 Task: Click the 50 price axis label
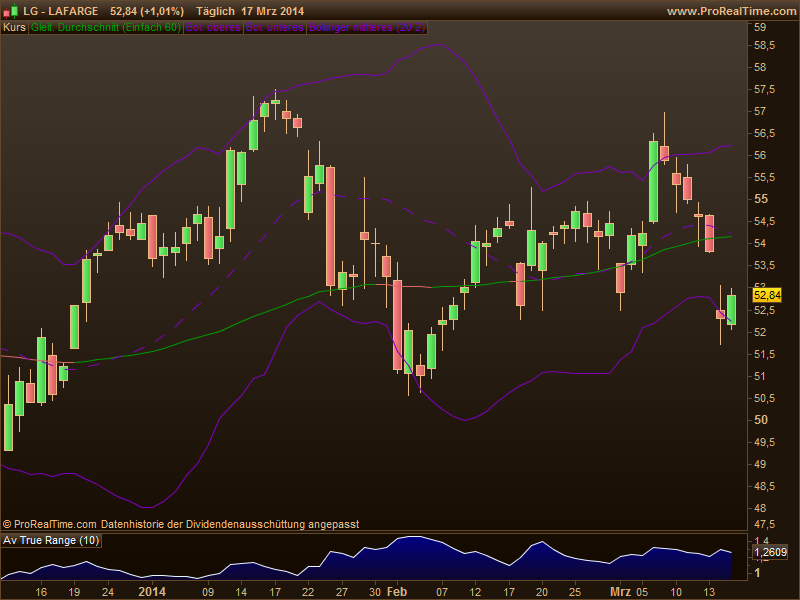tap(761, 420)
